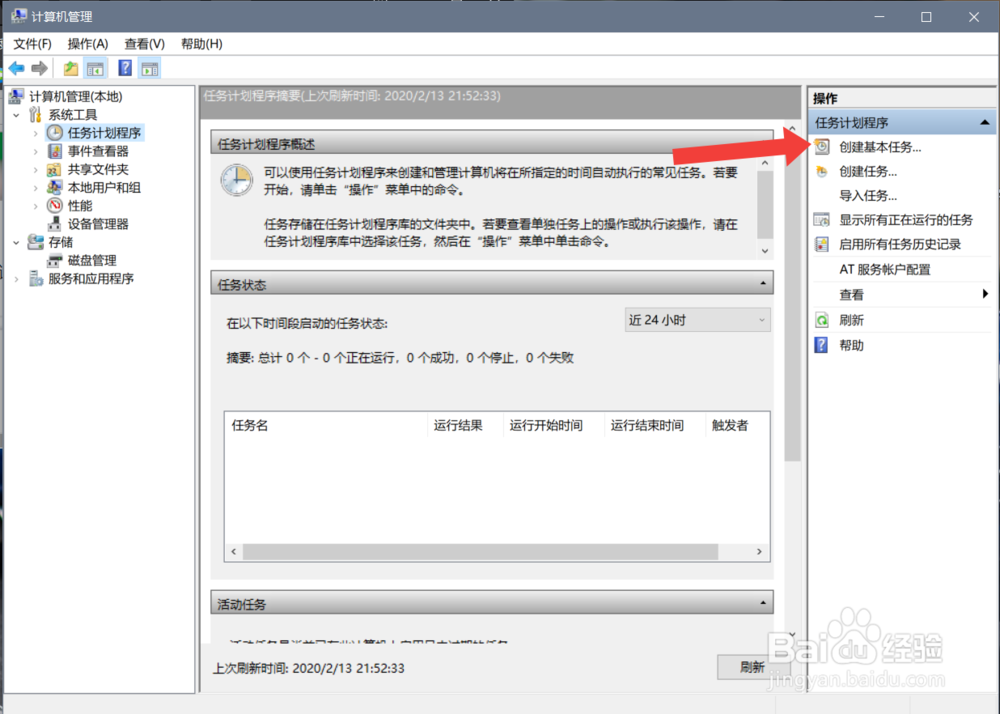Viewport: 1000px width, 714px height.
Task: Toggle the console tree via its toolbar icon
Action: [x=93, y=67]
